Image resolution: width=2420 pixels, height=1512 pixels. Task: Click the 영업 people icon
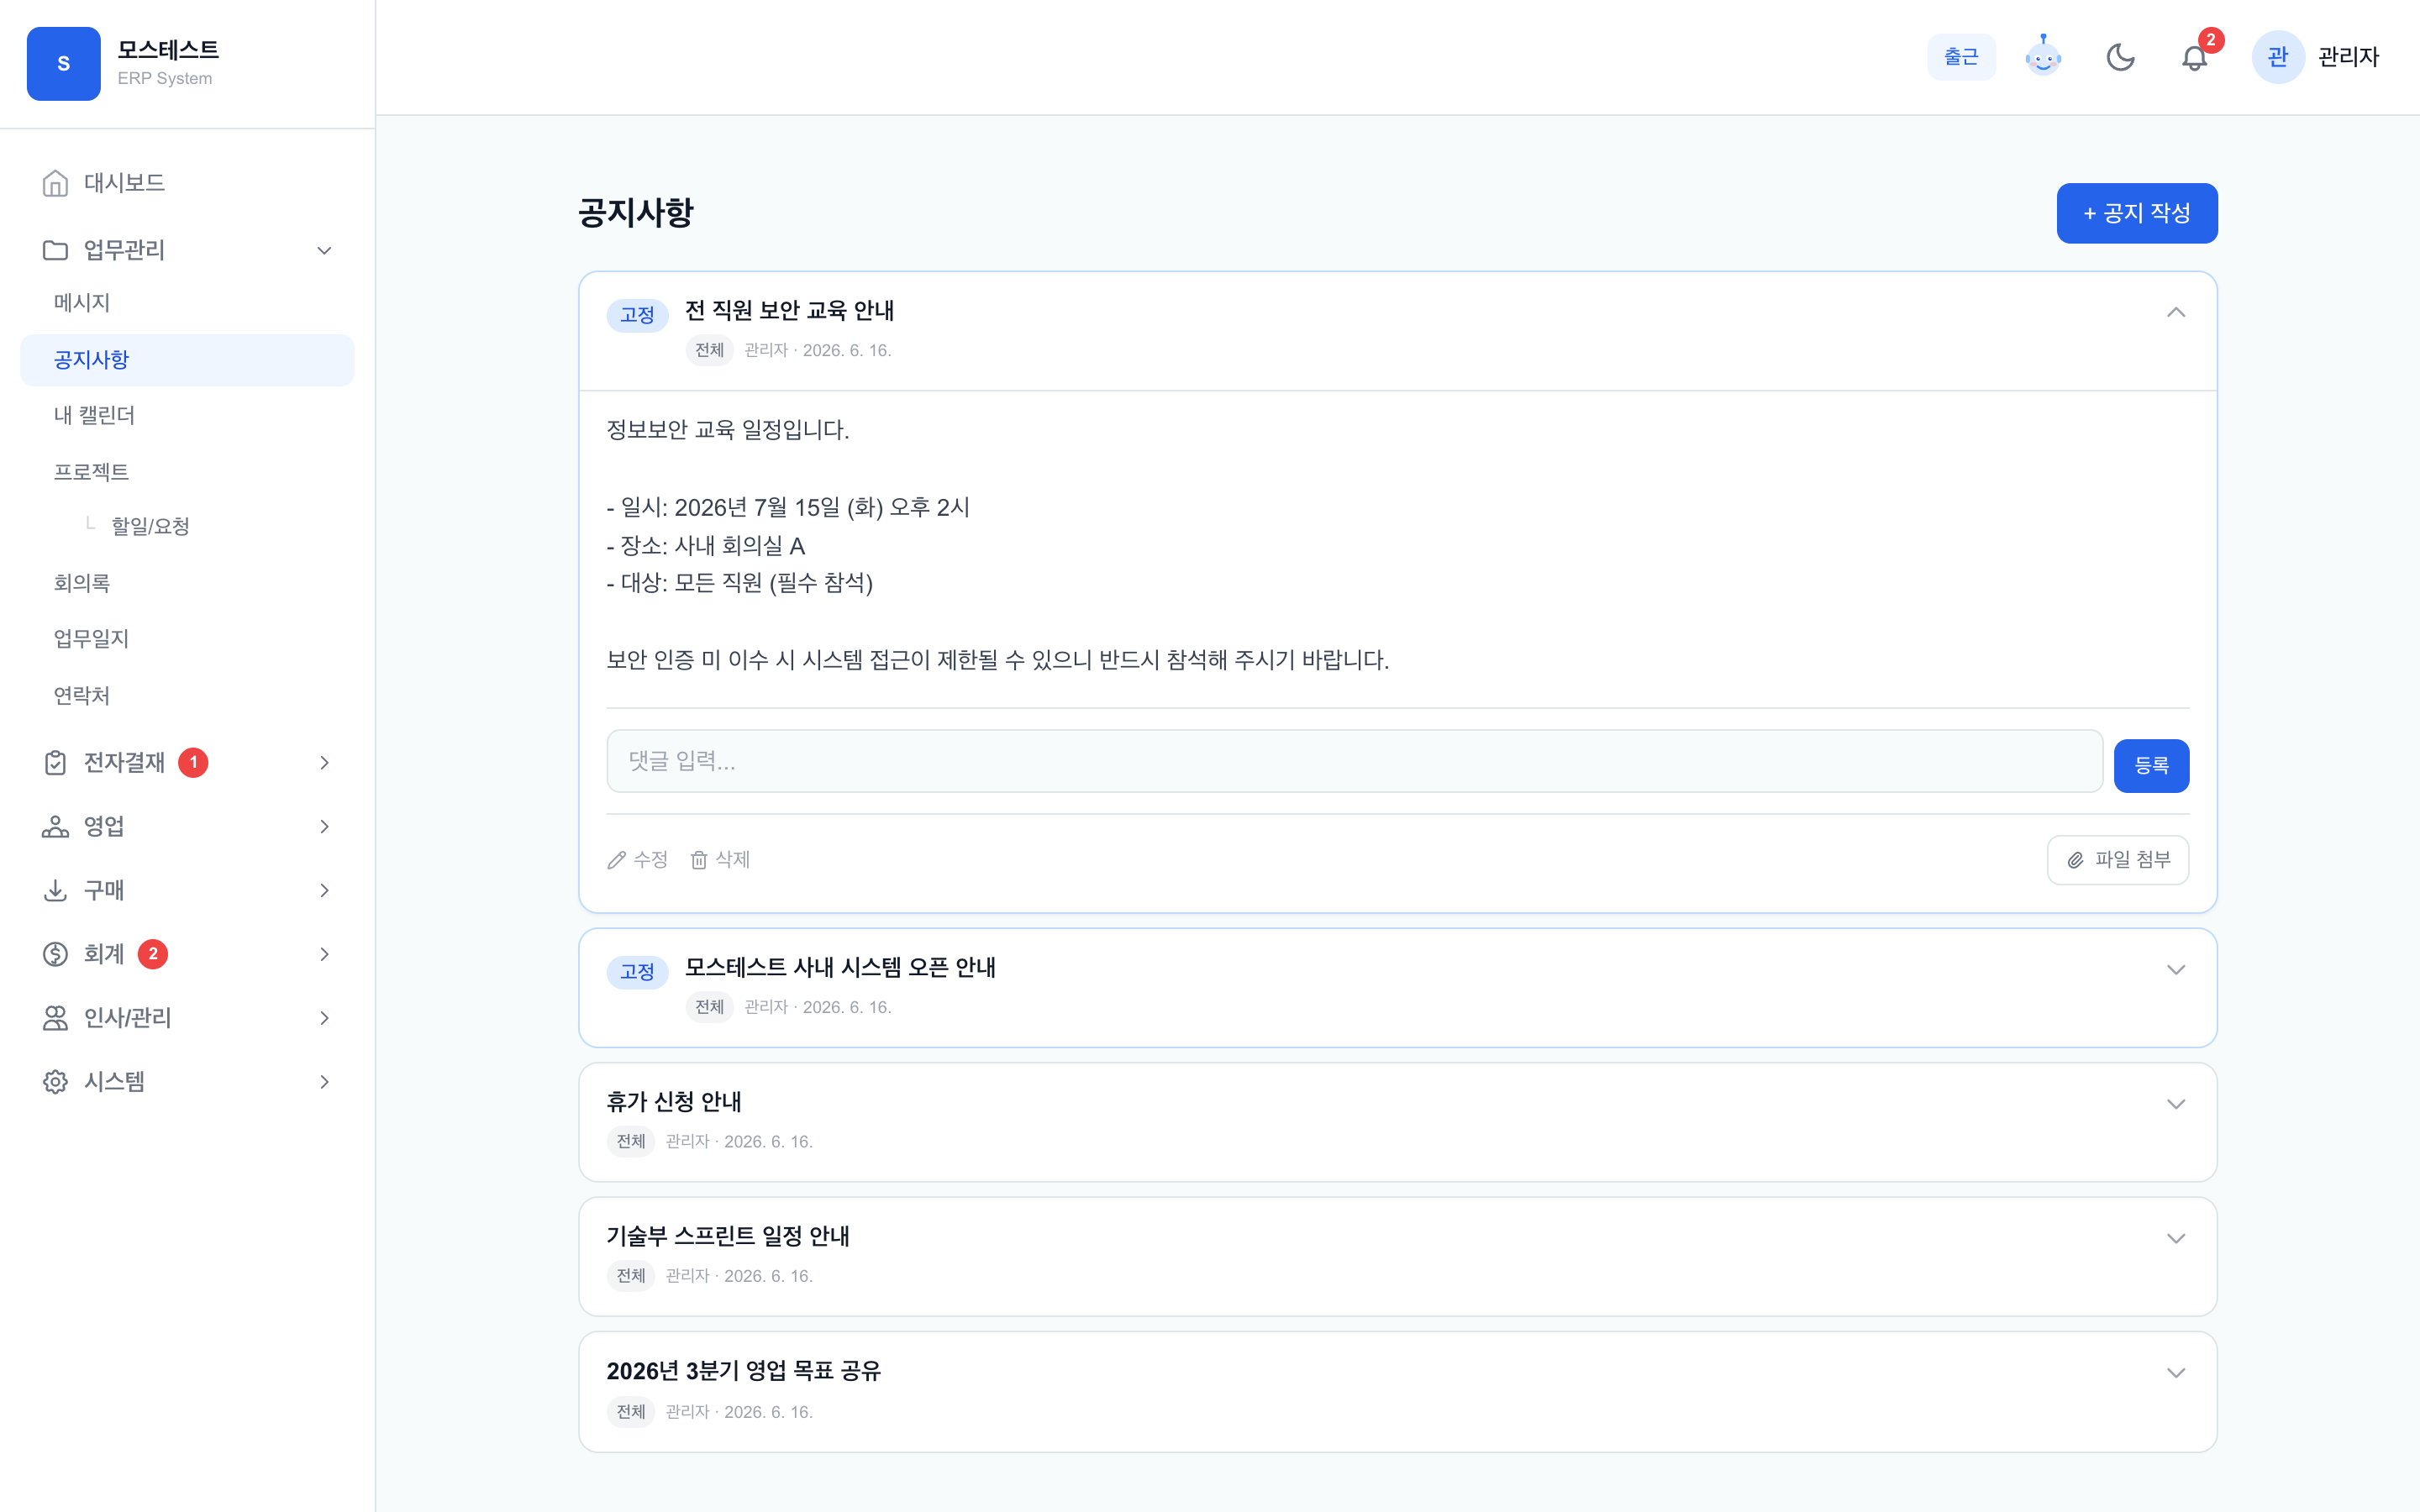coord(55,827)
